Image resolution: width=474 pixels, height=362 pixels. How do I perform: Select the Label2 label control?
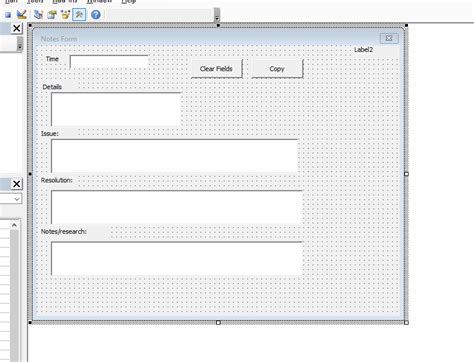click(x=363, y=50)
